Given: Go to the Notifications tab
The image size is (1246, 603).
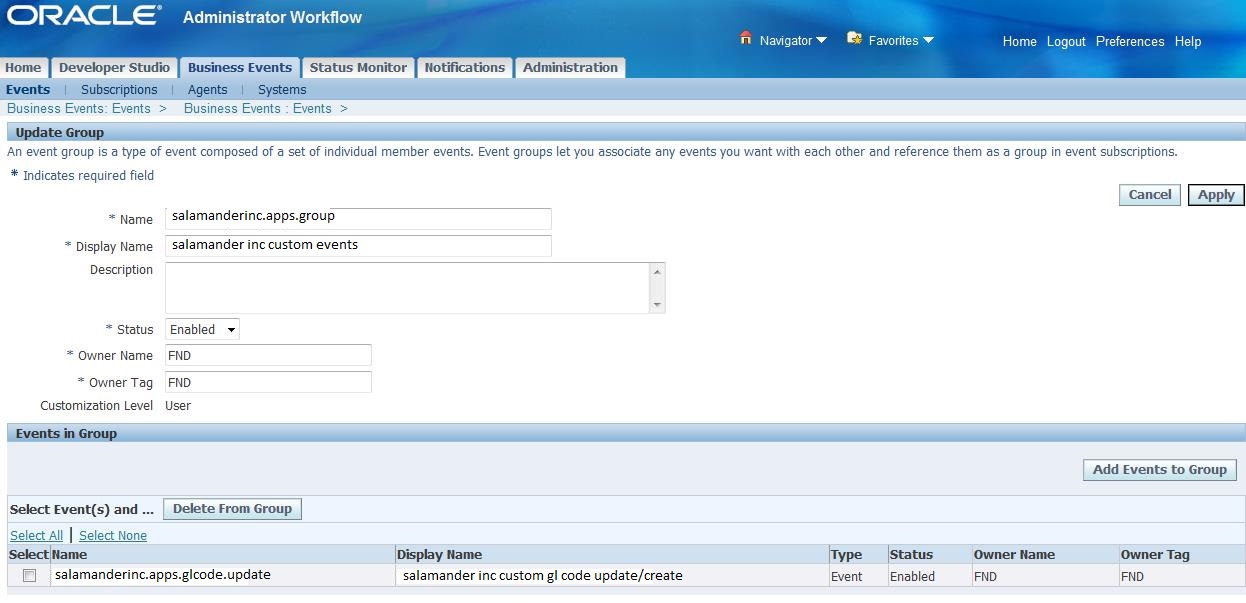Looking at the screenshot, I should (x=464, y=67).
